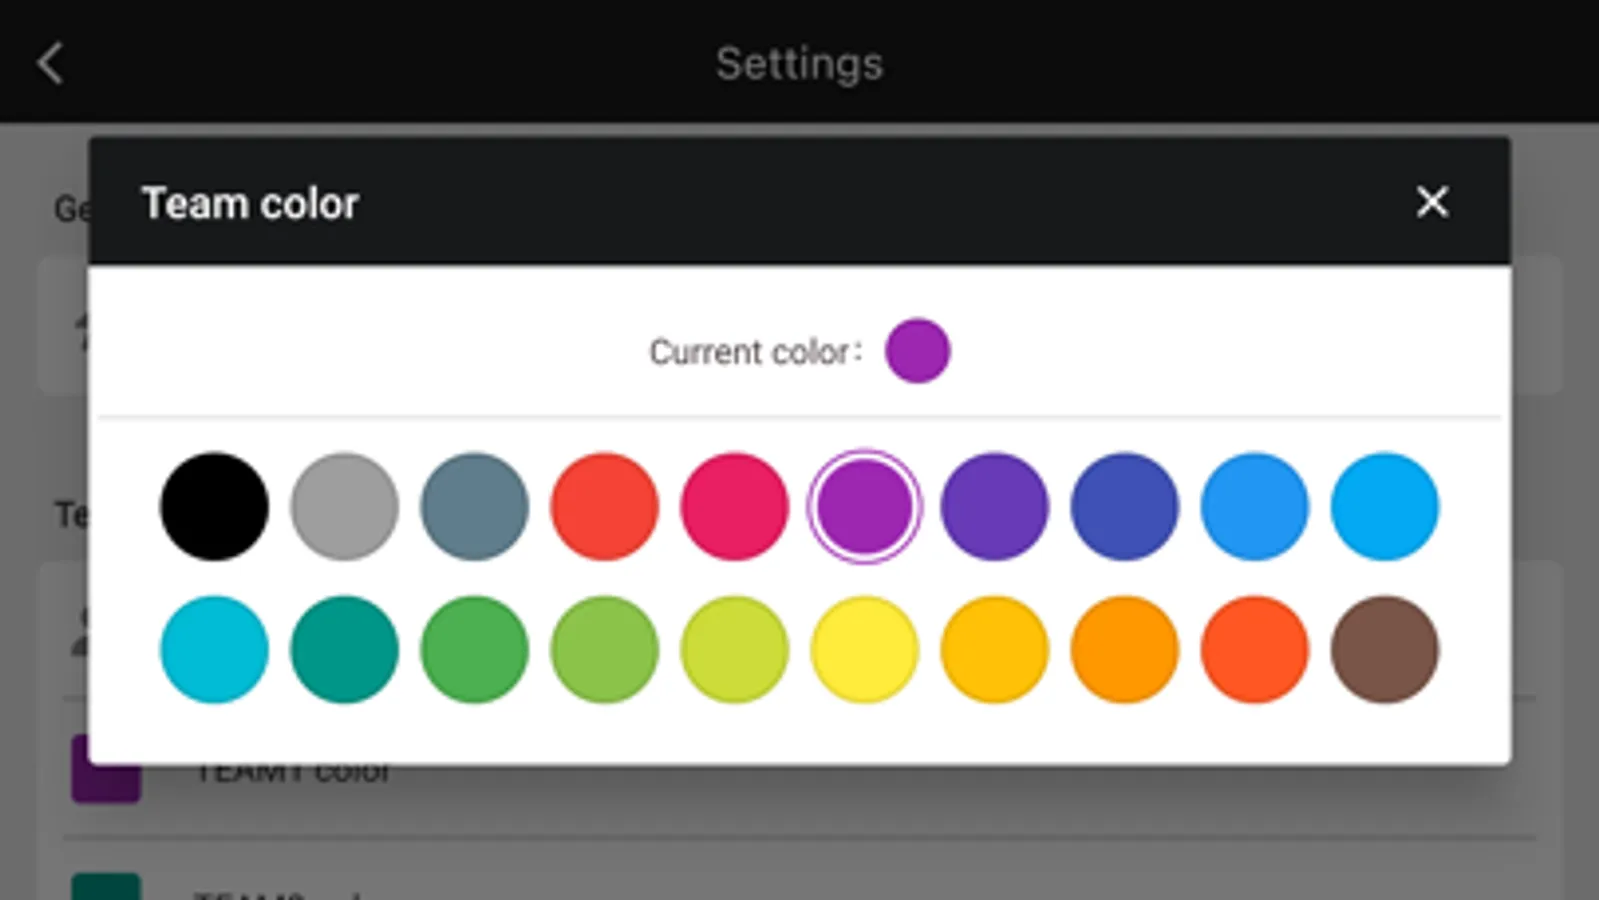Choose the light gray color swatch
1599x900 pixels.
(x=344, y=506)
